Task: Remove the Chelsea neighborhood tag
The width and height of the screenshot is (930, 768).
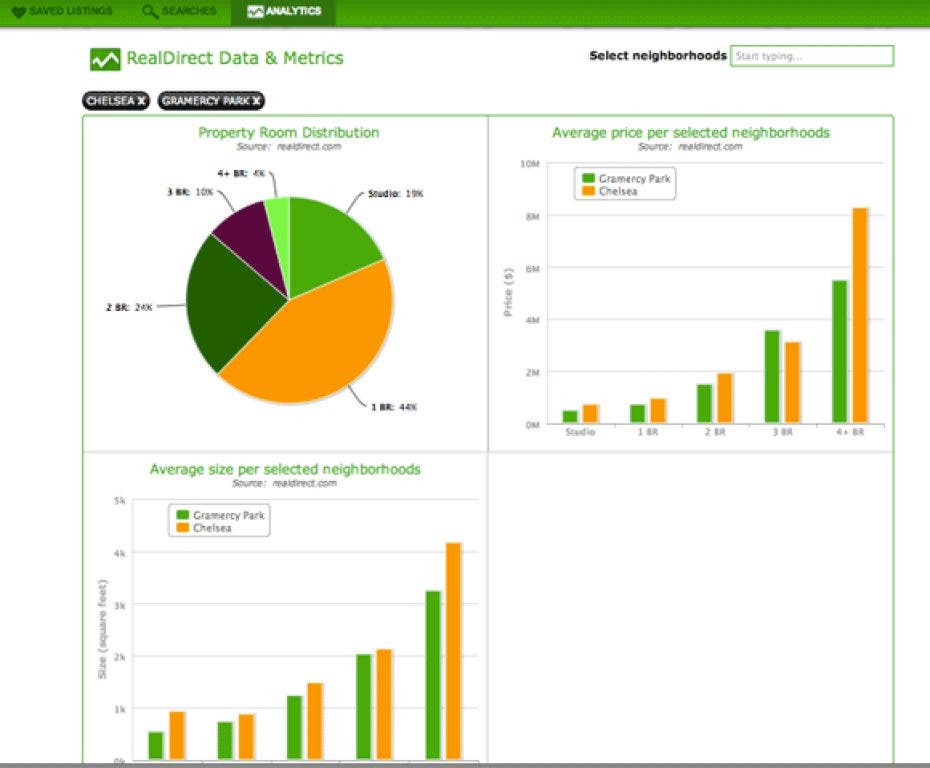Action: click(x=142, y=101)
